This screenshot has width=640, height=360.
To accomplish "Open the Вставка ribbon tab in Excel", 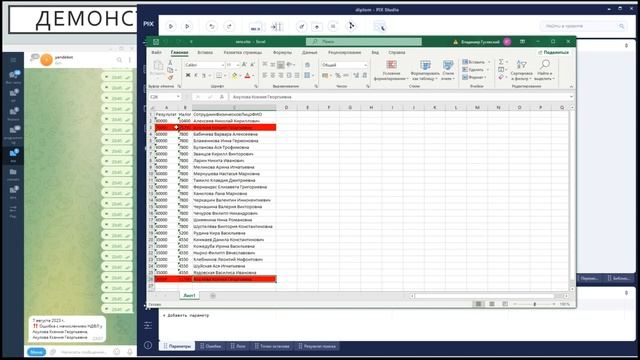I will 205,53.
